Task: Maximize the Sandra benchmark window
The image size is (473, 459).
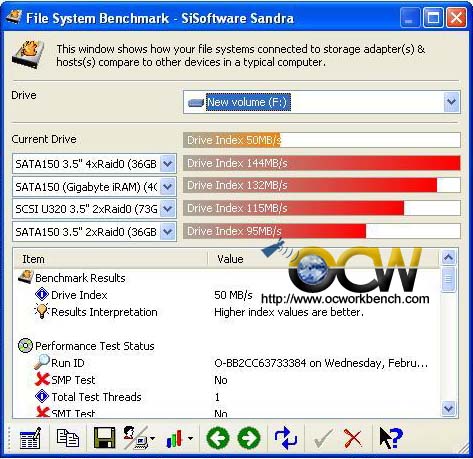Action: 433,17
